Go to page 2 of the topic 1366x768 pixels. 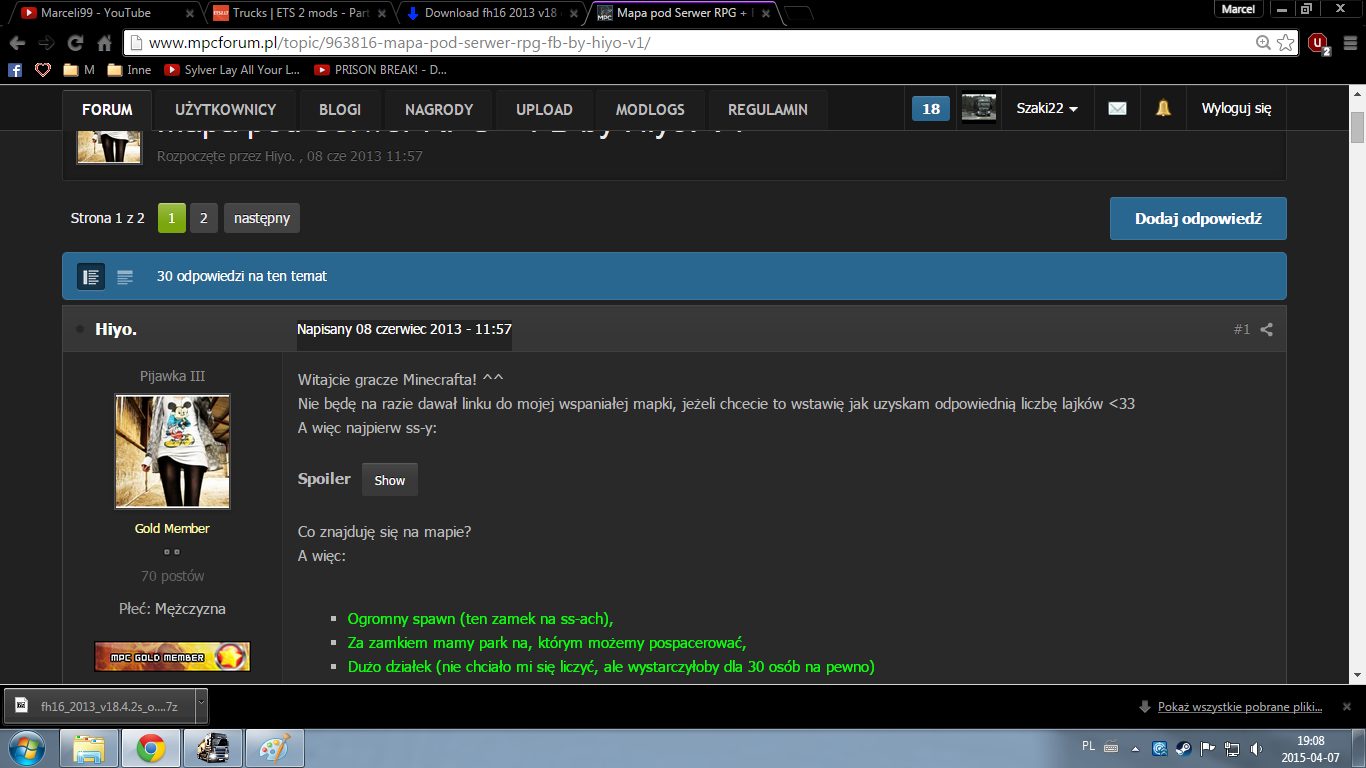pos(203,218)
